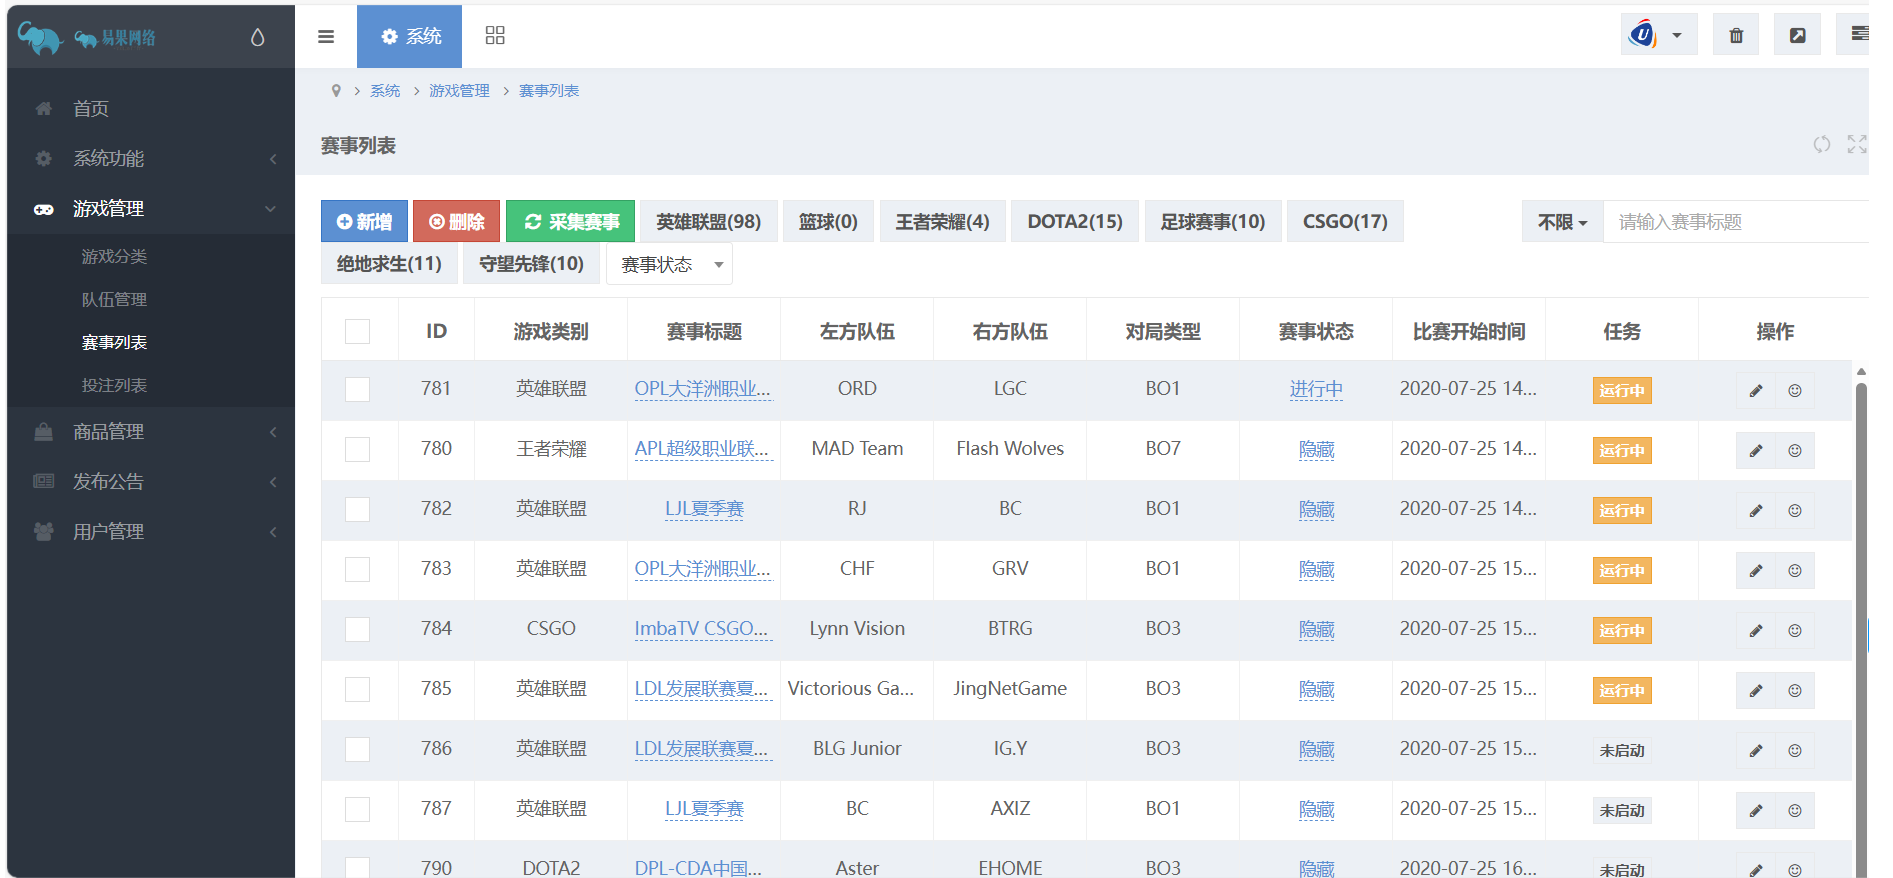Toggle the select-all header checkbox

click(x=357, y=331)
